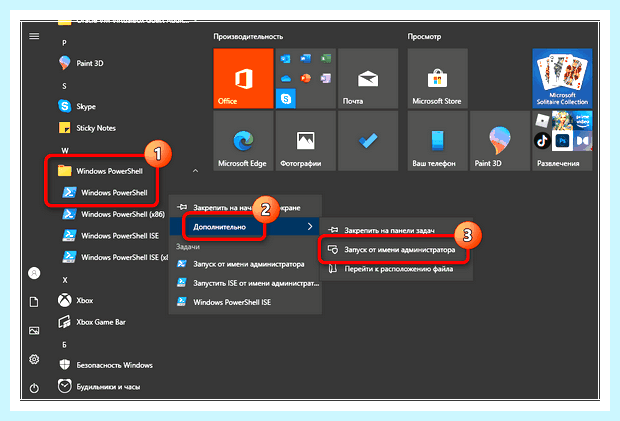This screenshot has width=620, height=421.
Task: Open Documents icon in the sidebar
Action: pos(34,302)
